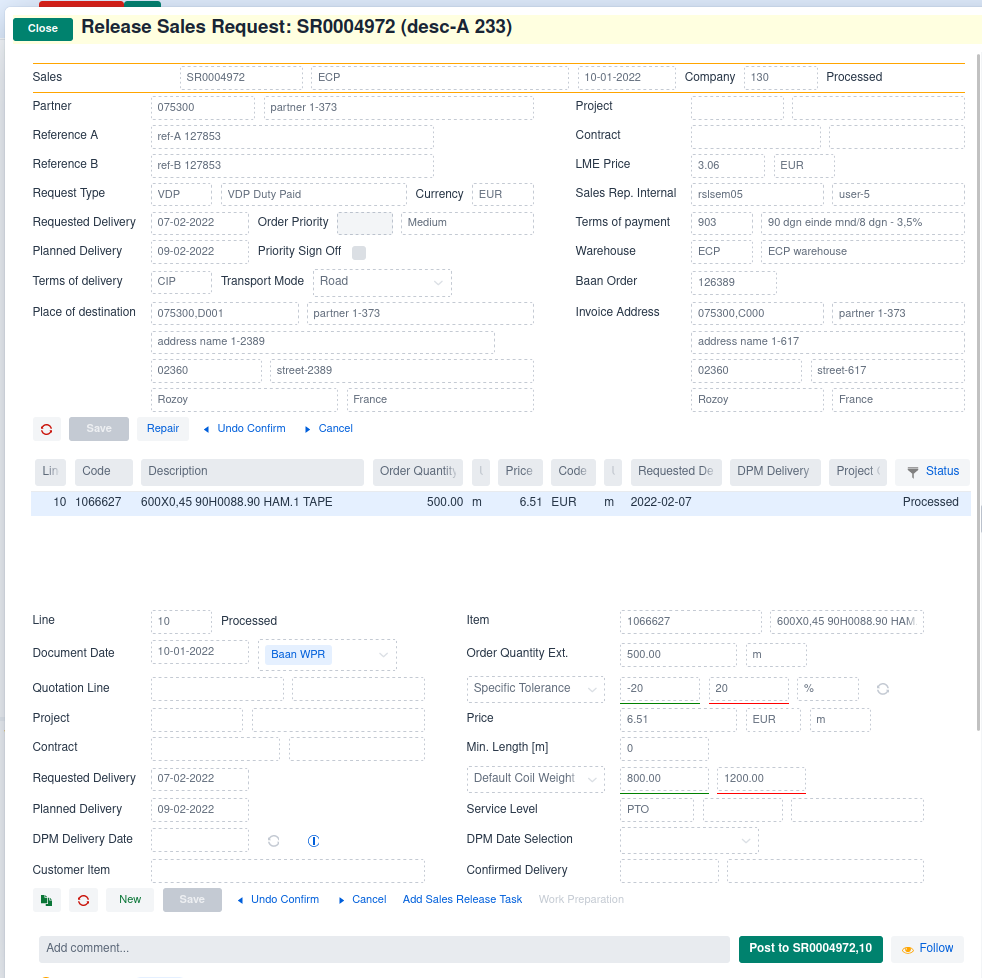Click the red refresh icon beside the header Save button
The width and height of the screenshot is (982, 978).
point(46,430)
